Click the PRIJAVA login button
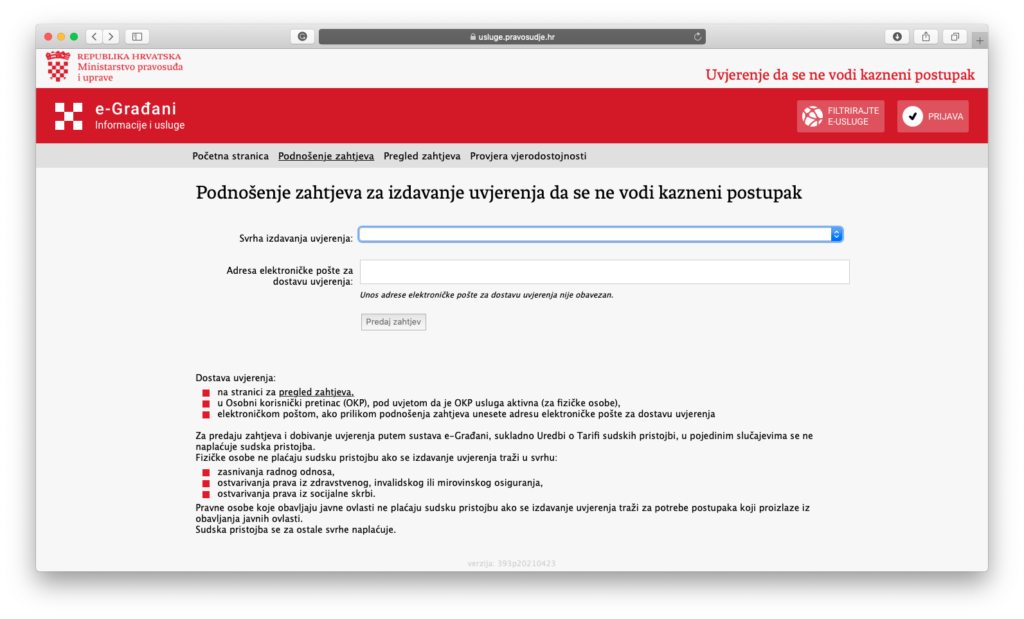The height and width of the screenshot is (619, 1024). point(932,116)
